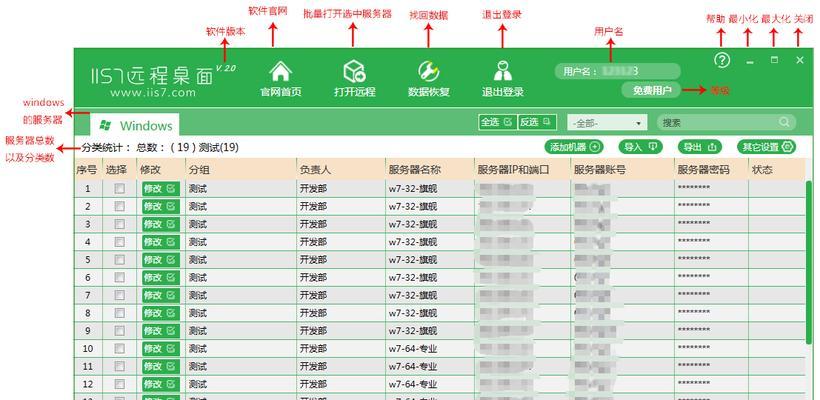820x400 pixels.
Task: Click 修改 edit button in row 2
Action: (161, 207)
